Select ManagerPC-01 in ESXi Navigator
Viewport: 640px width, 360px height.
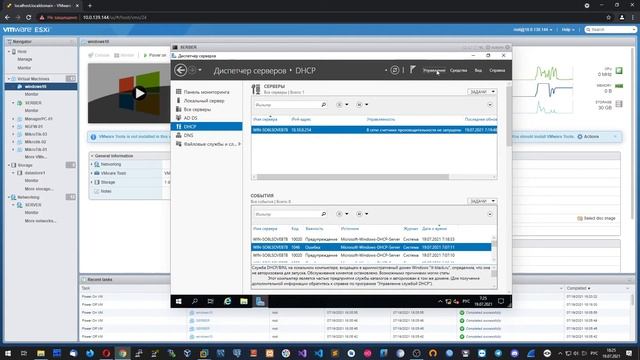(x=38, y=119)
